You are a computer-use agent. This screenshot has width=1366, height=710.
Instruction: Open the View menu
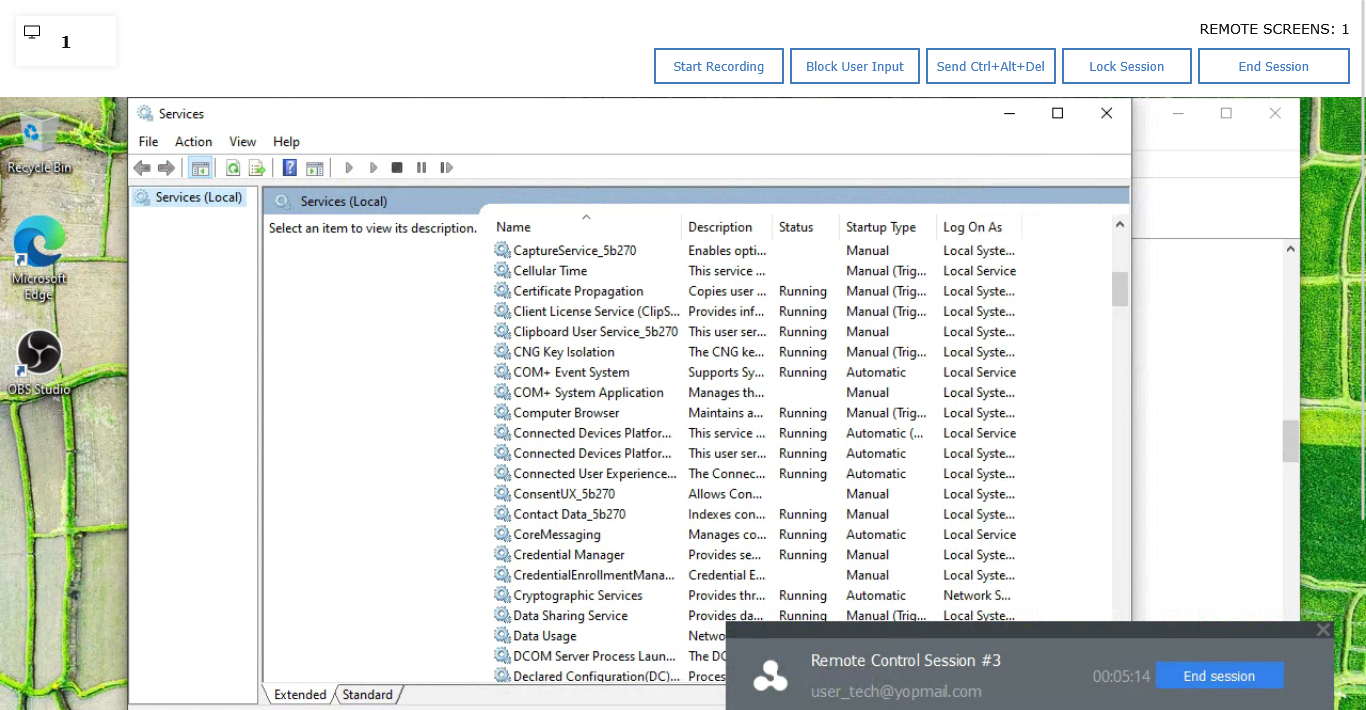click(242, 142)
